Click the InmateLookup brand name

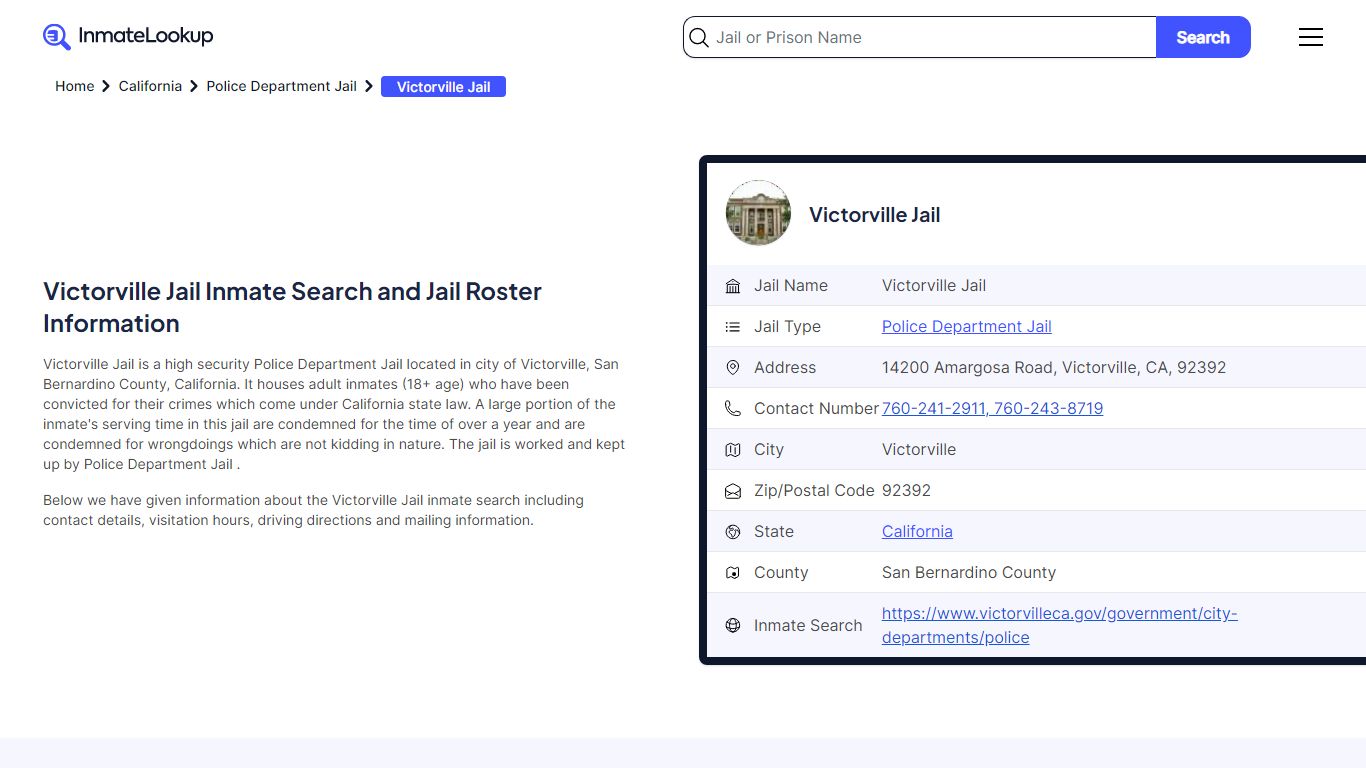coord(146,36)
